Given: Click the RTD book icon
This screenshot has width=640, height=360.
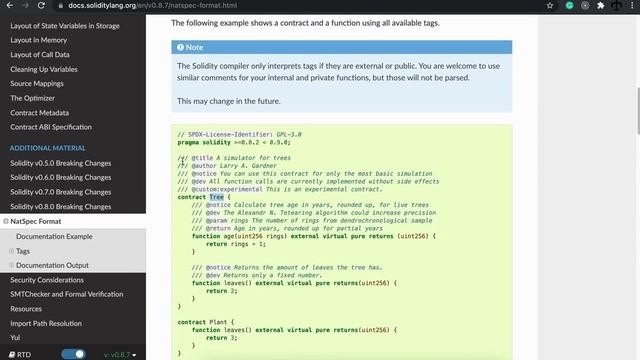Looking at the screenshot, I should 12,354.
